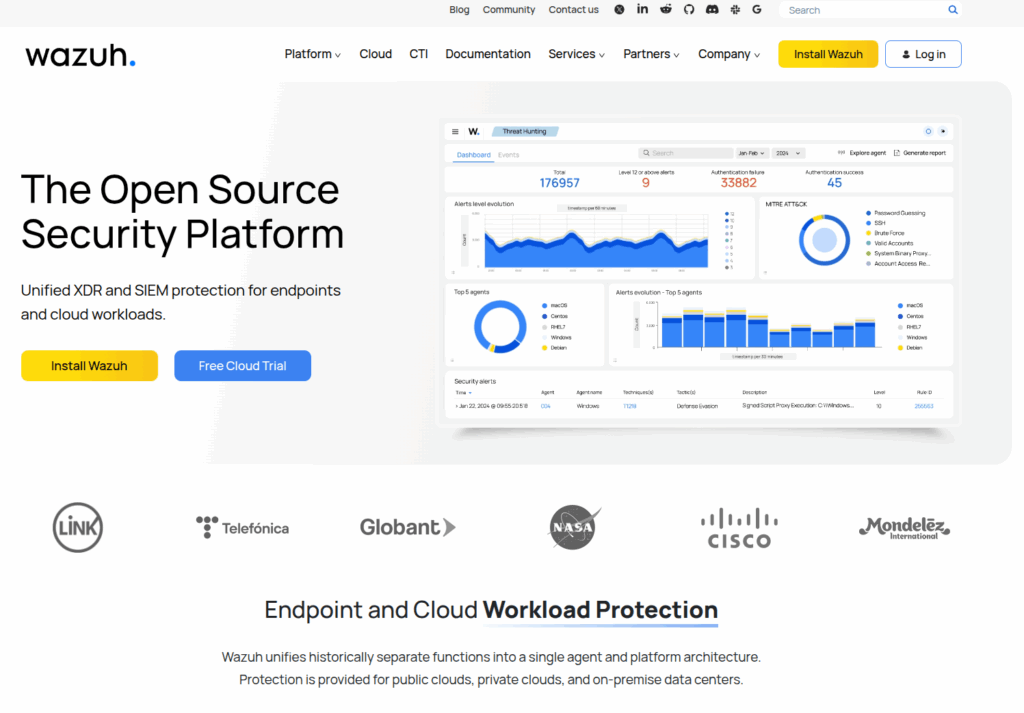Open the Documentation menu item

(488, 54)
